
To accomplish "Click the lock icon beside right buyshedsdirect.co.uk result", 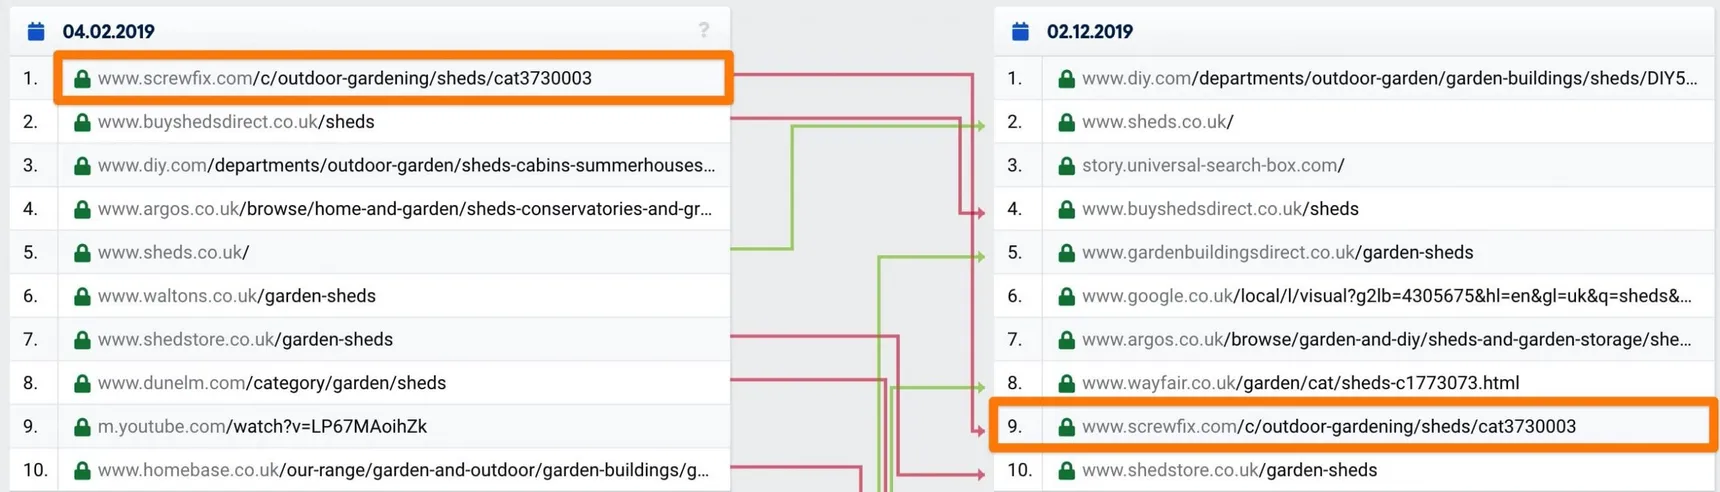I will pyautogui.click(x=1066, y=209).
